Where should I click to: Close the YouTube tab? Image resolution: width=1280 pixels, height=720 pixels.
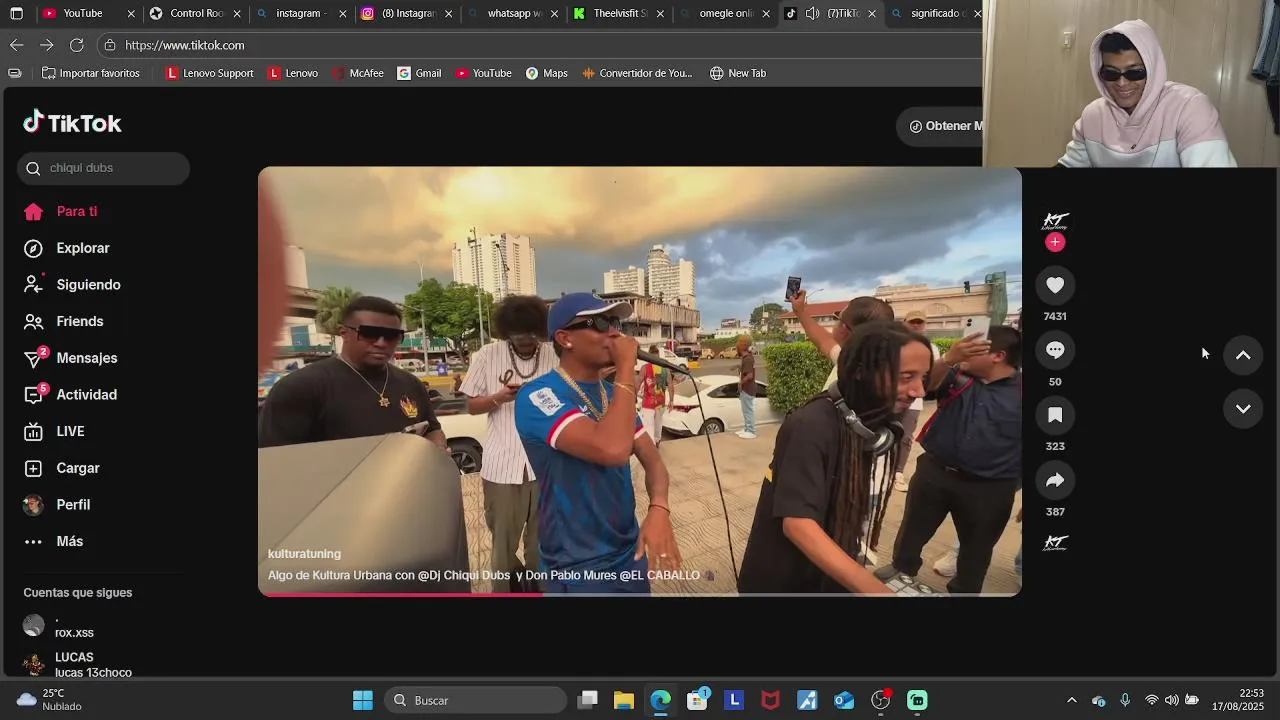(131, 14)
